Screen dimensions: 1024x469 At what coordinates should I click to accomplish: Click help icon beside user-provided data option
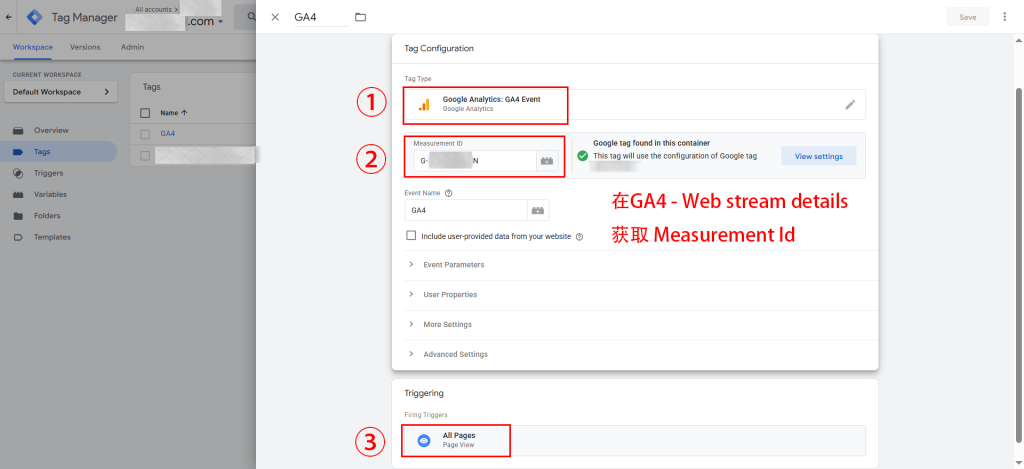click(579, 236)
